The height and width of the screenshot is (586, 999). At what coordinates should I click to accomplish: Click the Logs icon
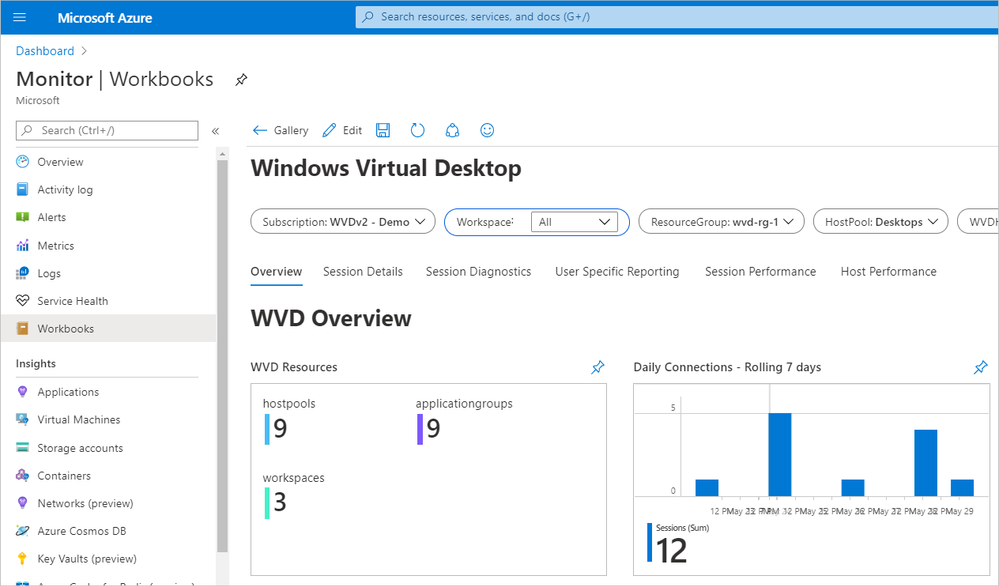click(22, 273)
